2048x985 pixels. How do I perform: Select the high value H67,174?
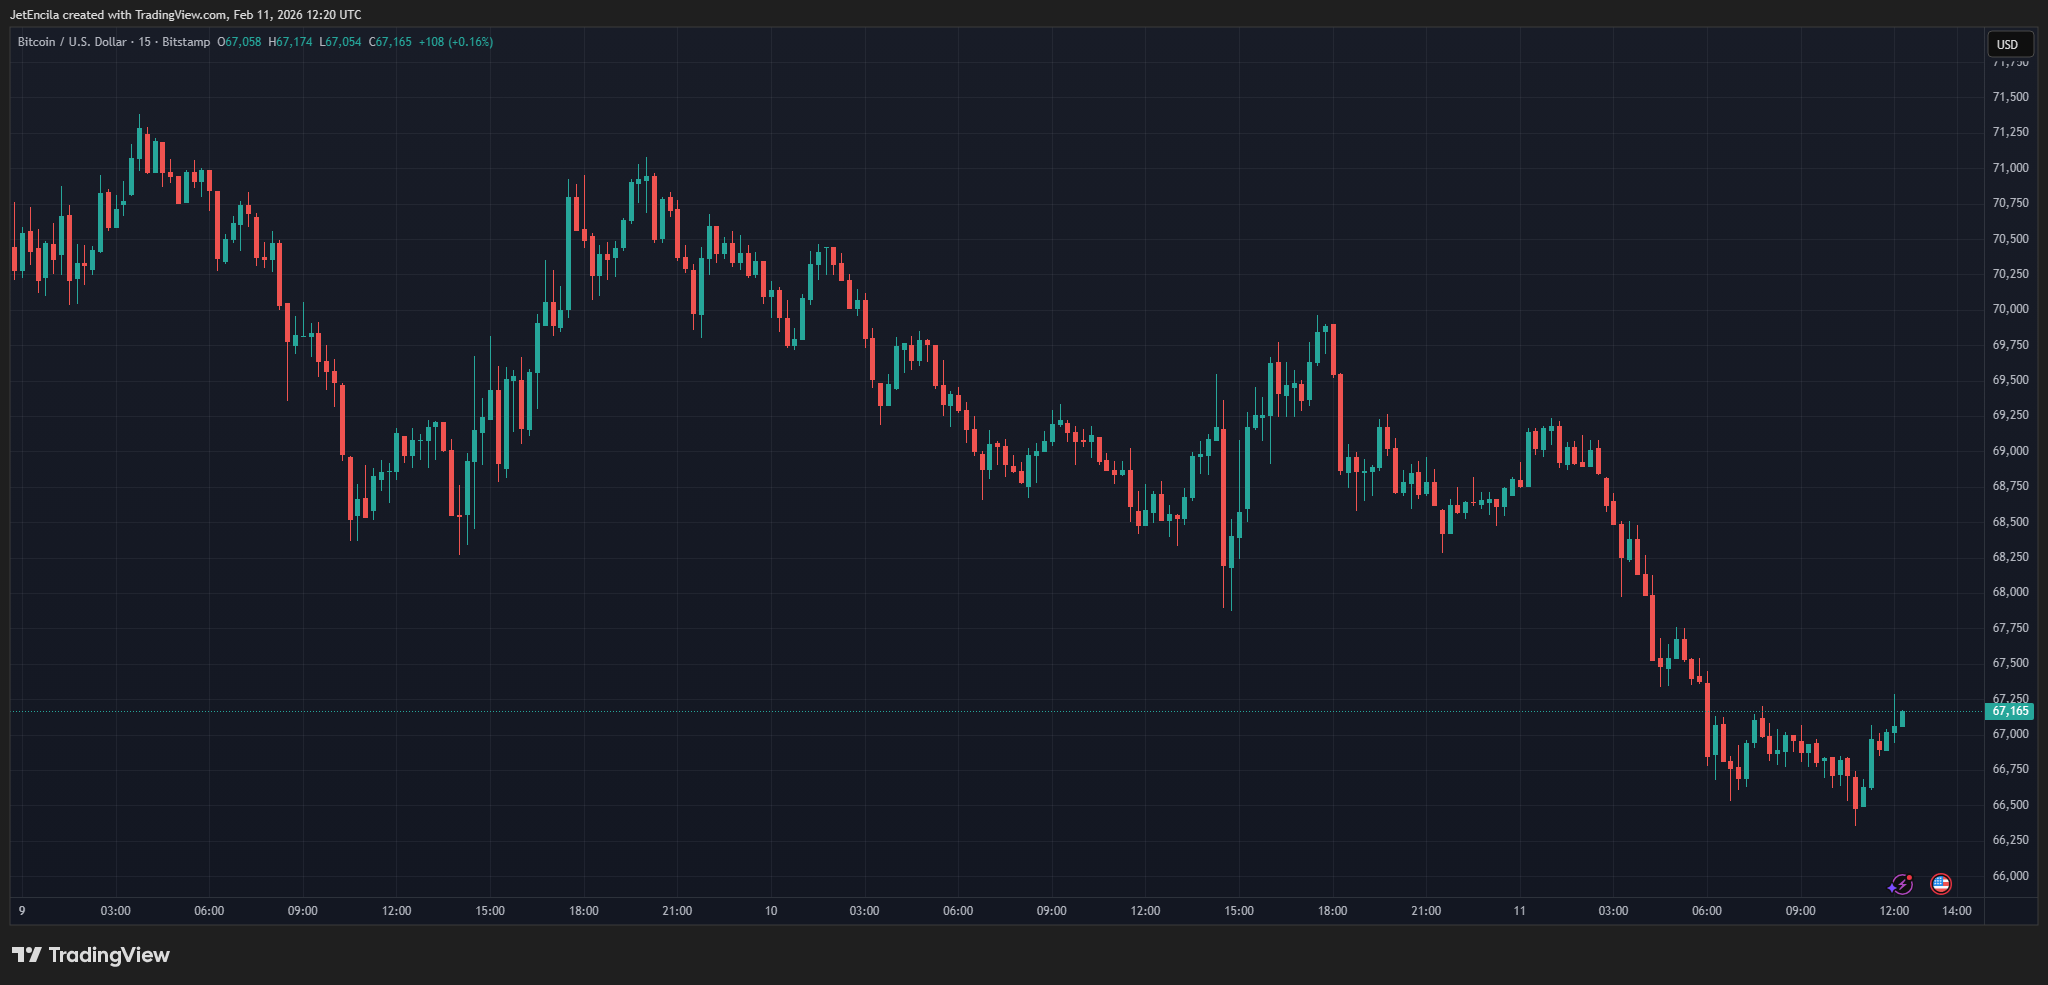[x=290, y=42]
